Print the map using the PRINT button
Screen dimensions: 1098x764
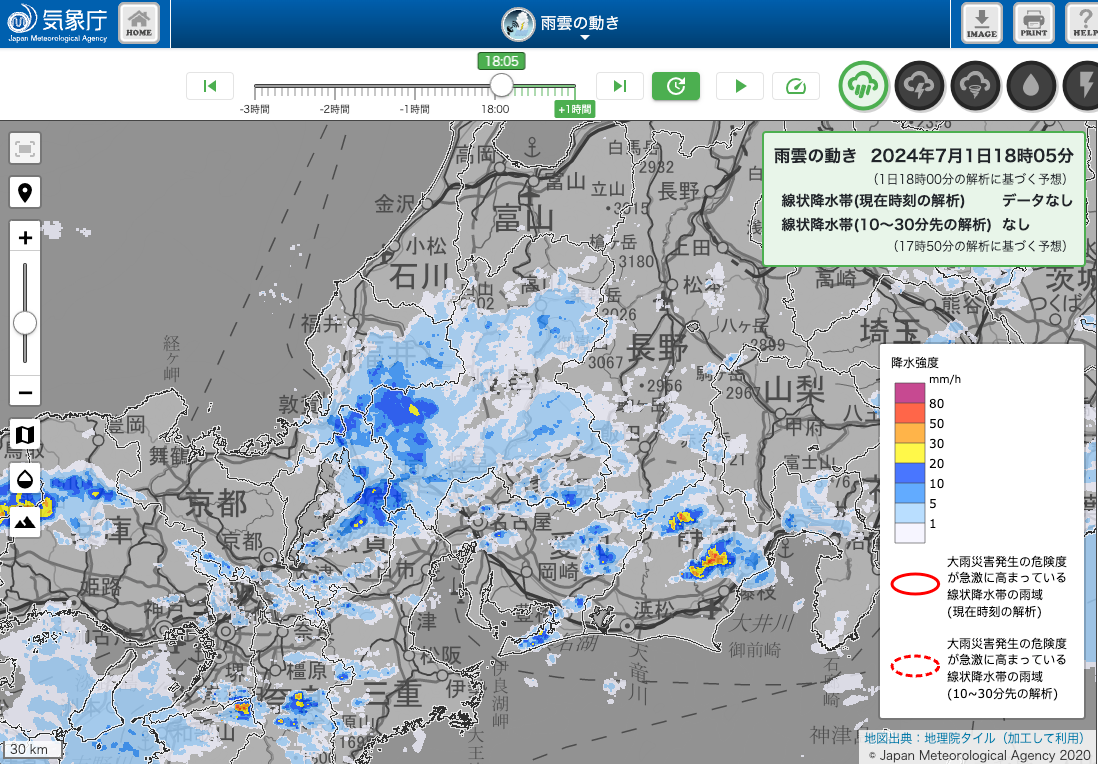pyautogui.click(x=1034, y=23)
